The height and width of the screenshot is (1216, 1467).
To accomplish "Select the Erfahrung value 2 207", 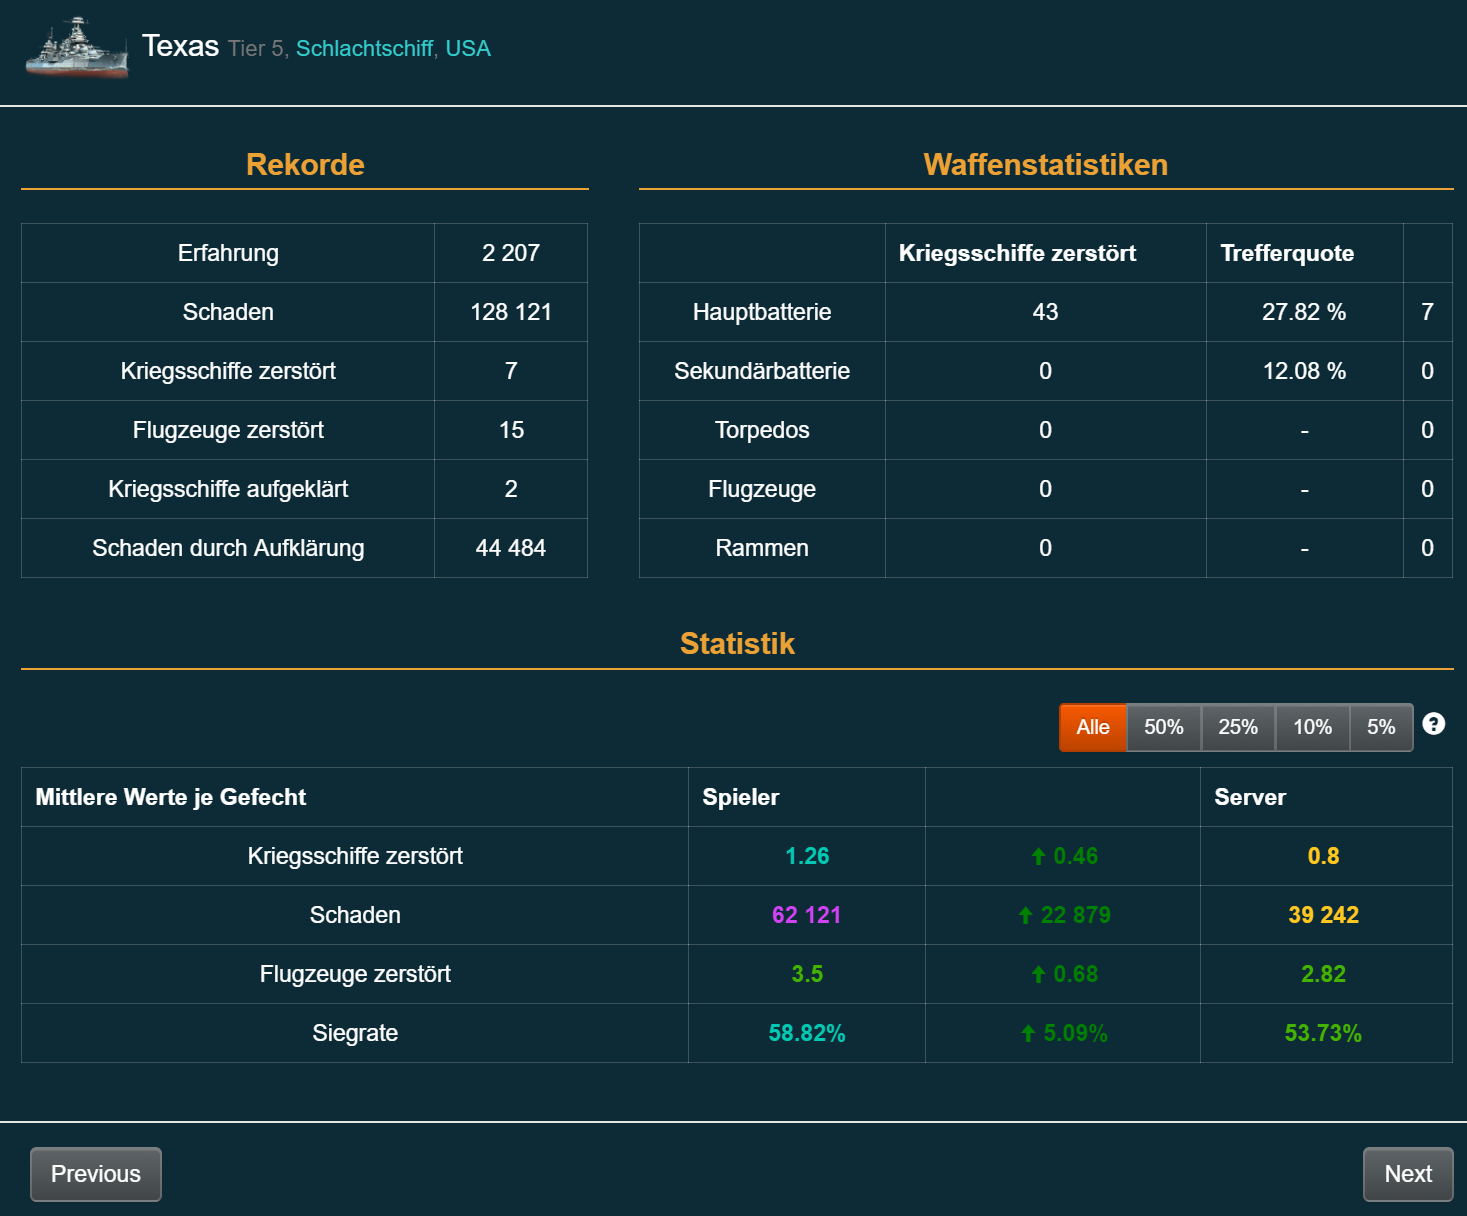I will [511, 253].
